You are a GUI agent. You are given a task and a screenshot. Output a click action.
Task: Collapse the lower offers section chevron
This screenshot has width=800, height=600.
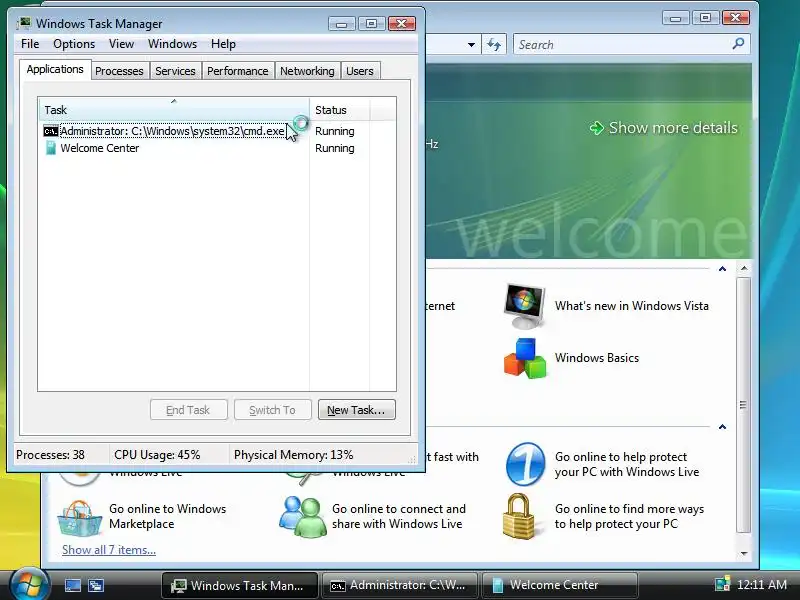pyautogui.click(x=722, y=427)
